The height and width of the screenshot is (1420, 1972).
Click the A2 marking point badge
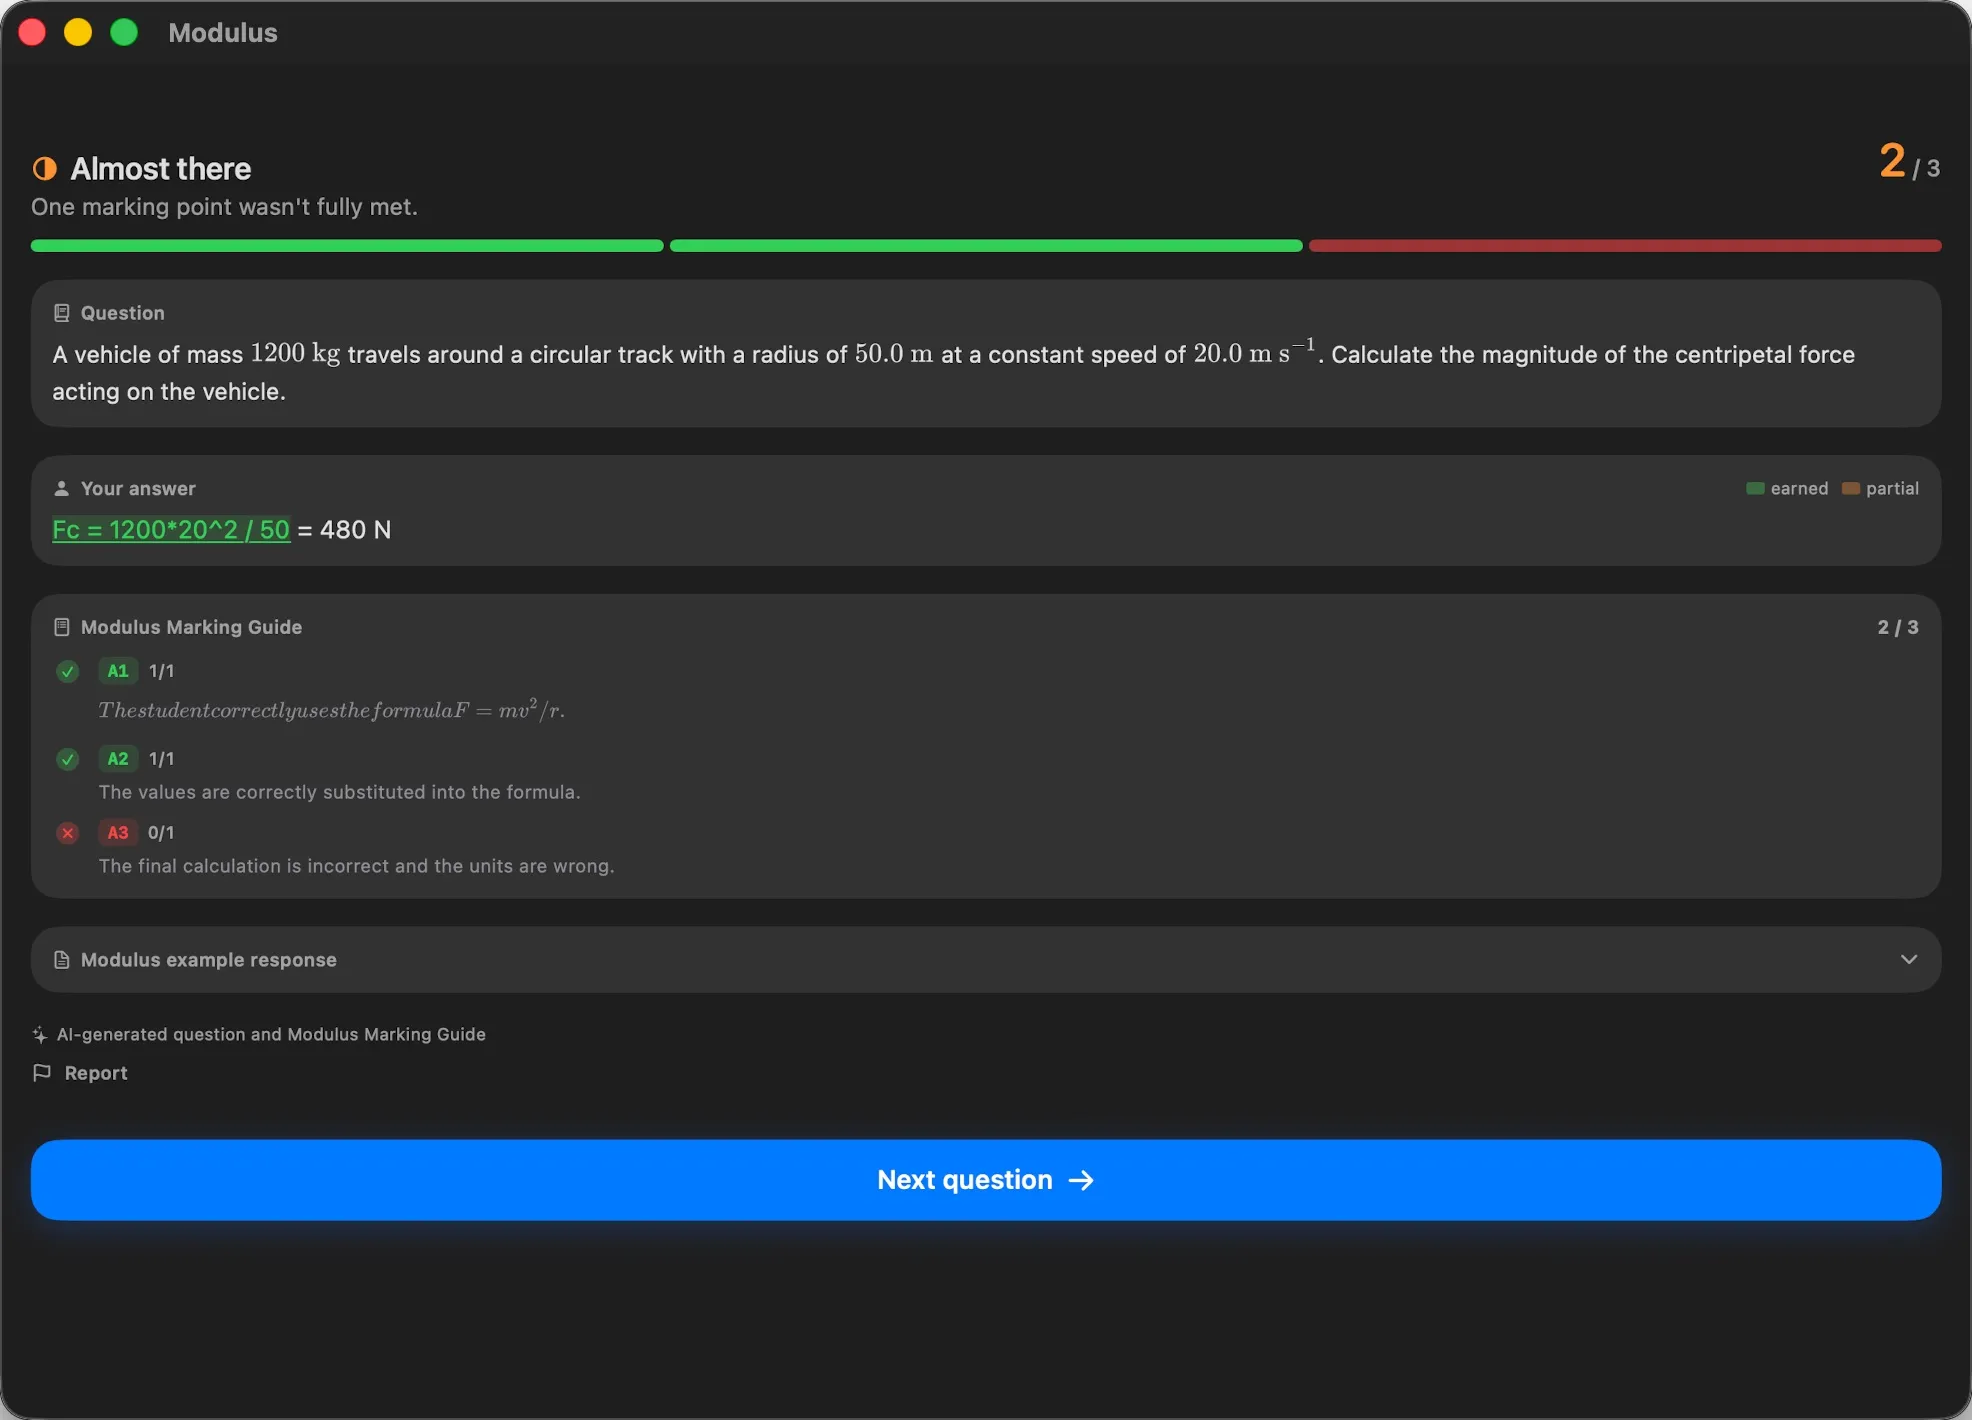click(118, 759)
